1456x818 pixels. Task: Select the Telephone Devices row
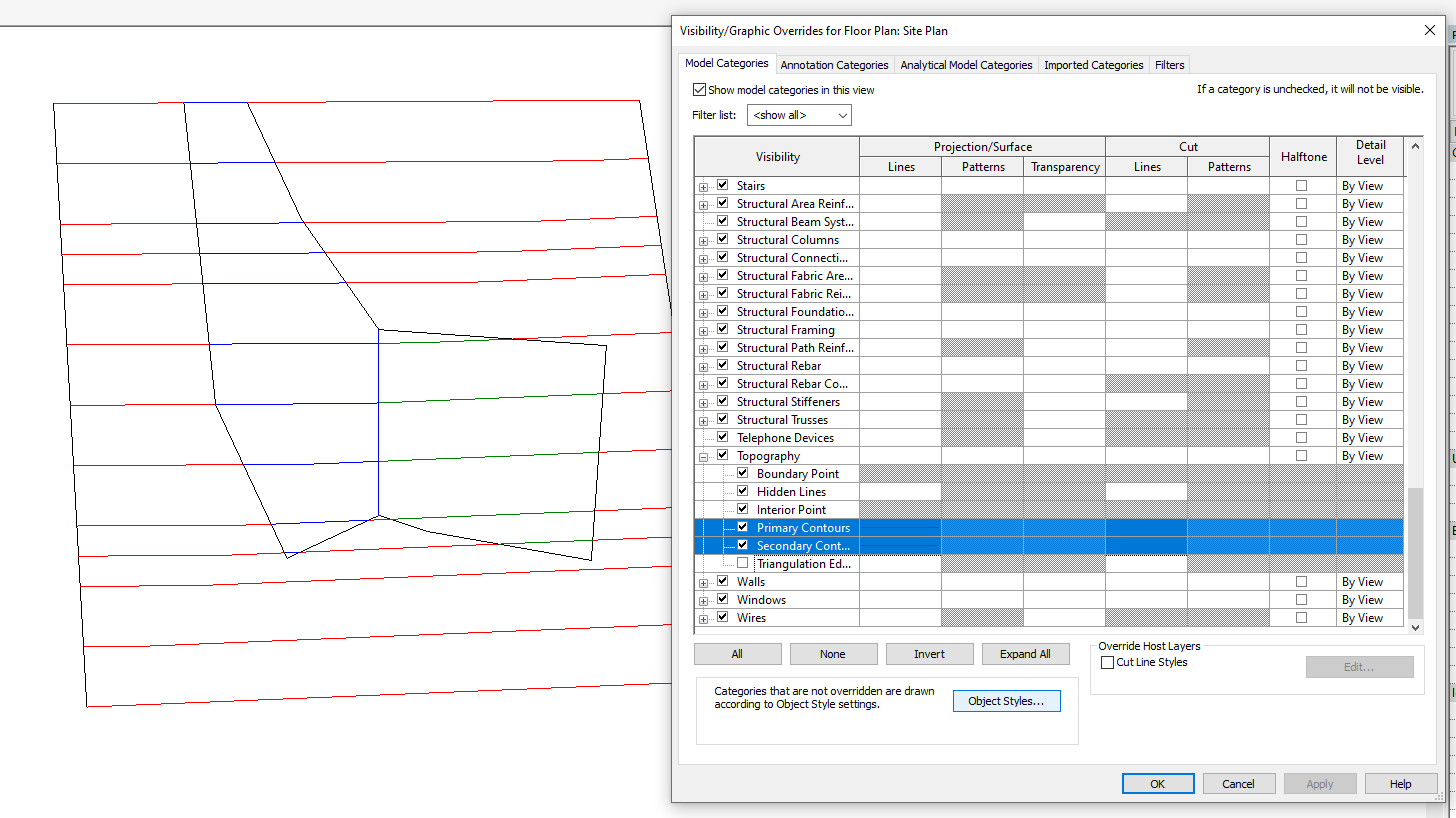click(1048, 438)
